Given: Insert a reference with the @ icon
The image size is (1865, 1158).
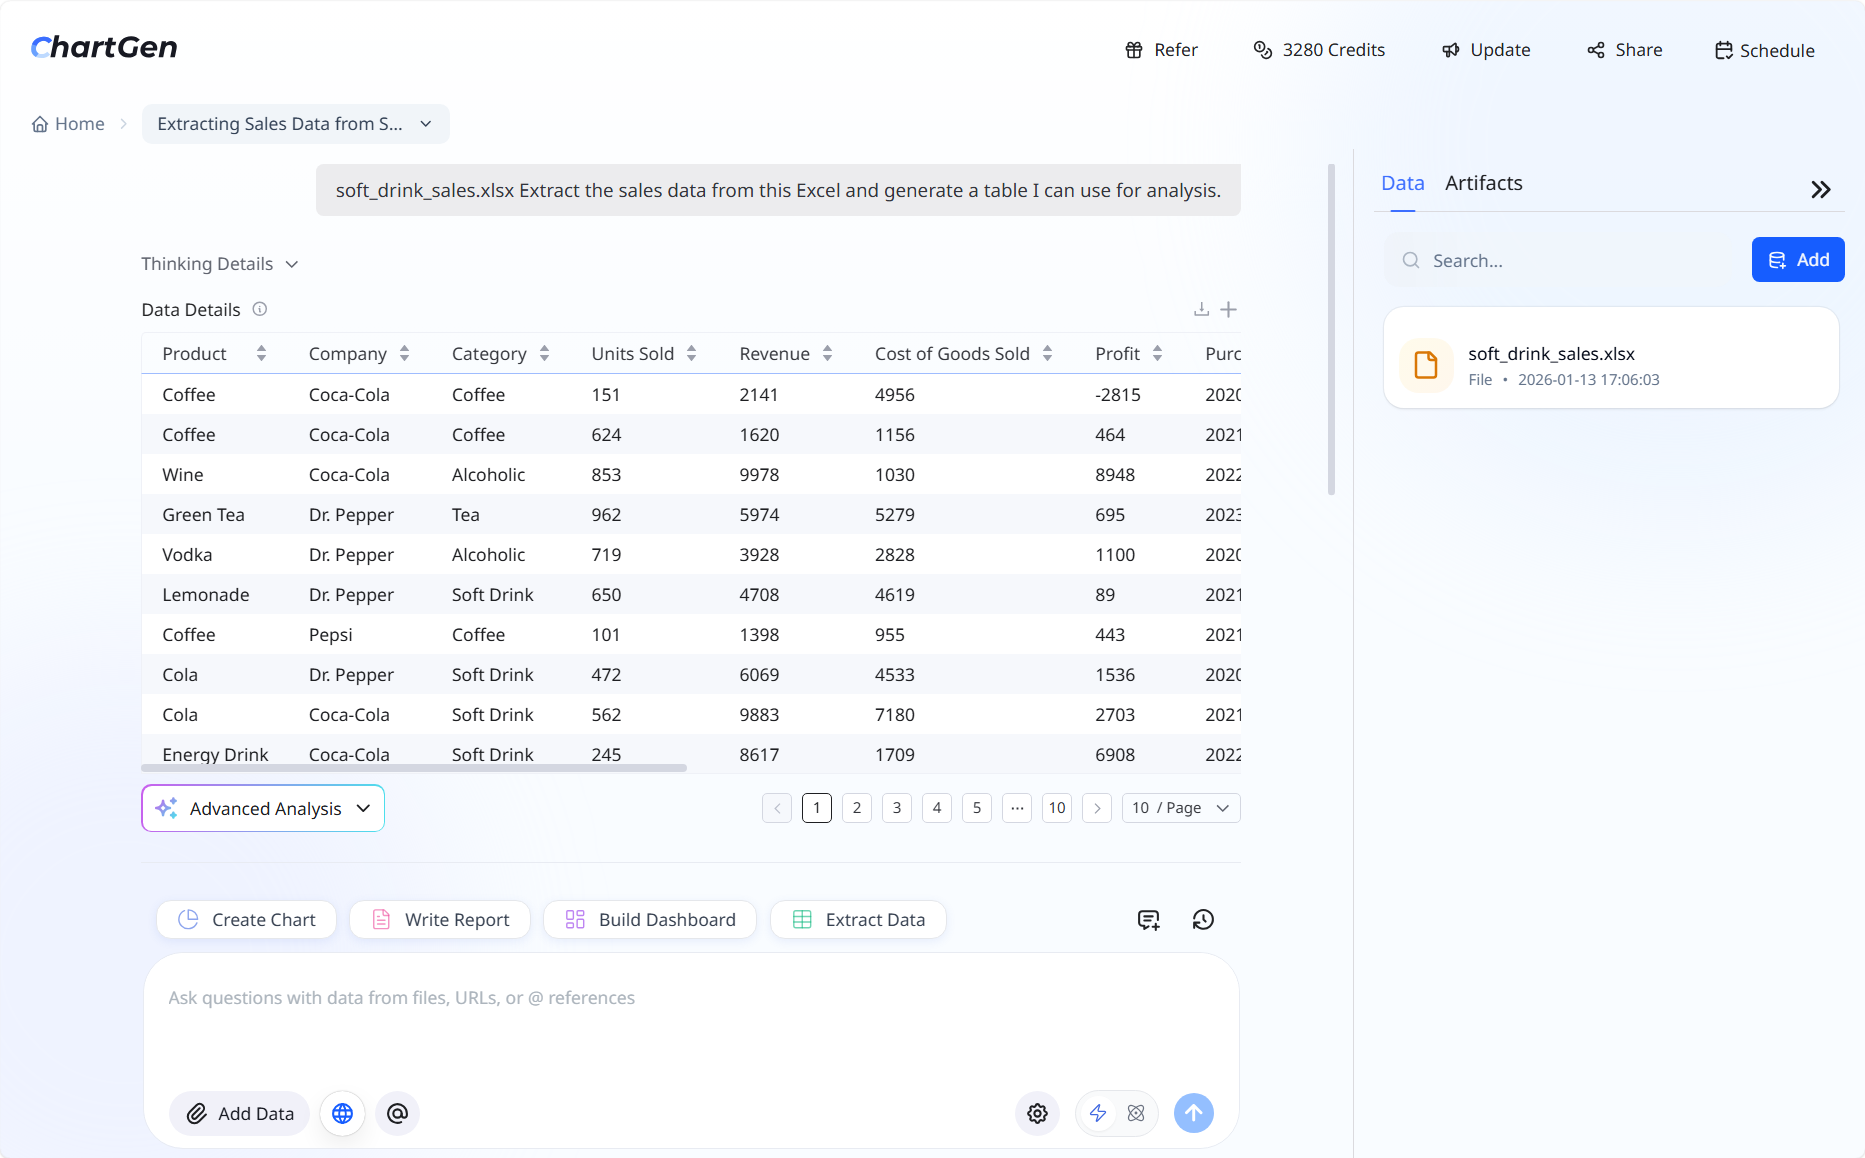Looking at the screenshot, I should (x=397, y=1113).
